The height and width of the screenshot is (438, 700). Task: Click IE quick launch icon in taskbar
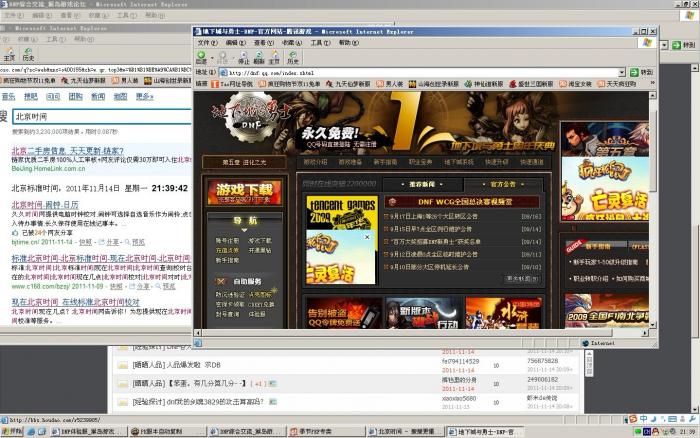[x=31, y=432]
